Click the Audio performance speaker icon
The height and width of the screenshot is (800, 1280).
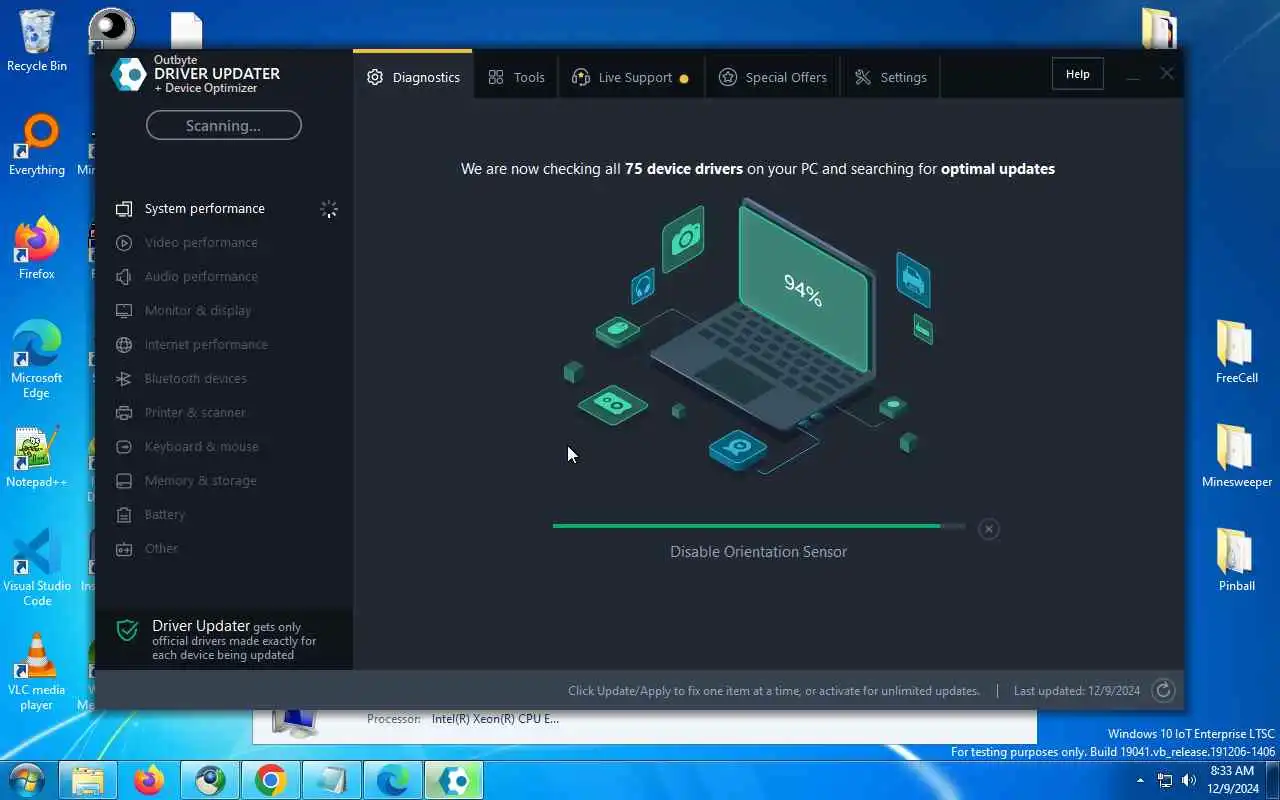124,277
